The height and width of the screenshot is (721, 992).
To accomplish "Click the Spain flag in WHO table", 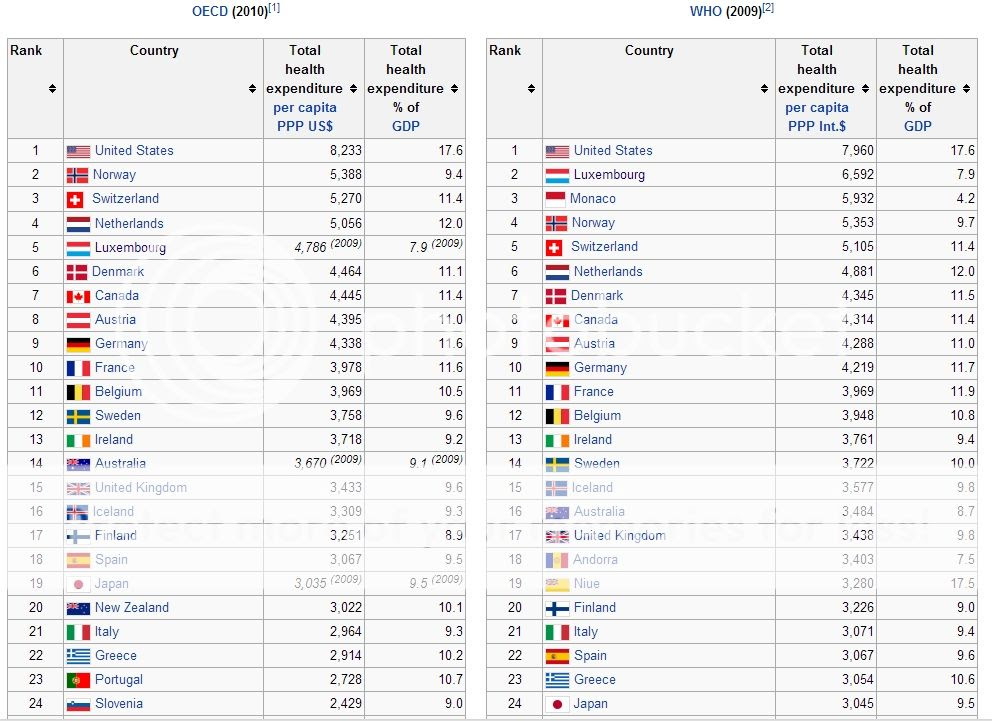I will (x=557, y=656).
